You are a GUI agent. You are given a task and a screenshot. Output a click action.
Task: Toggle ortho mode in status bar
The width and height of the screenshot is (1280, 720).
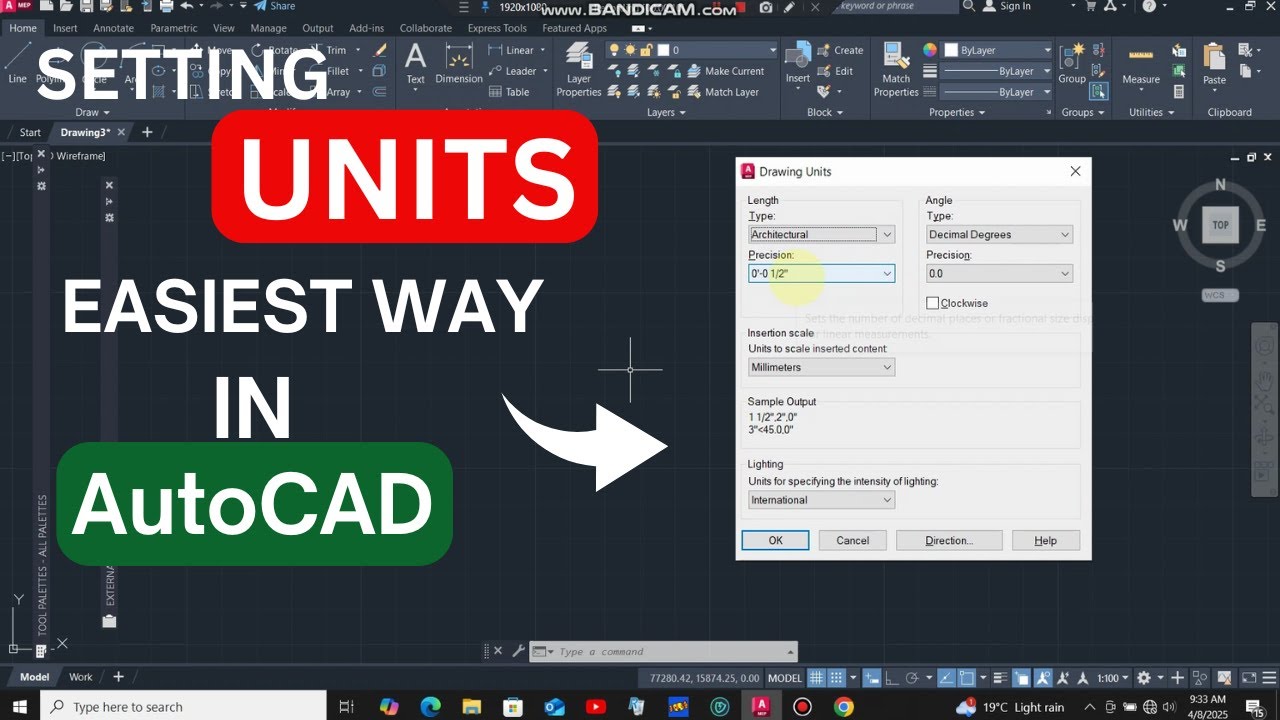pos(892,678)
